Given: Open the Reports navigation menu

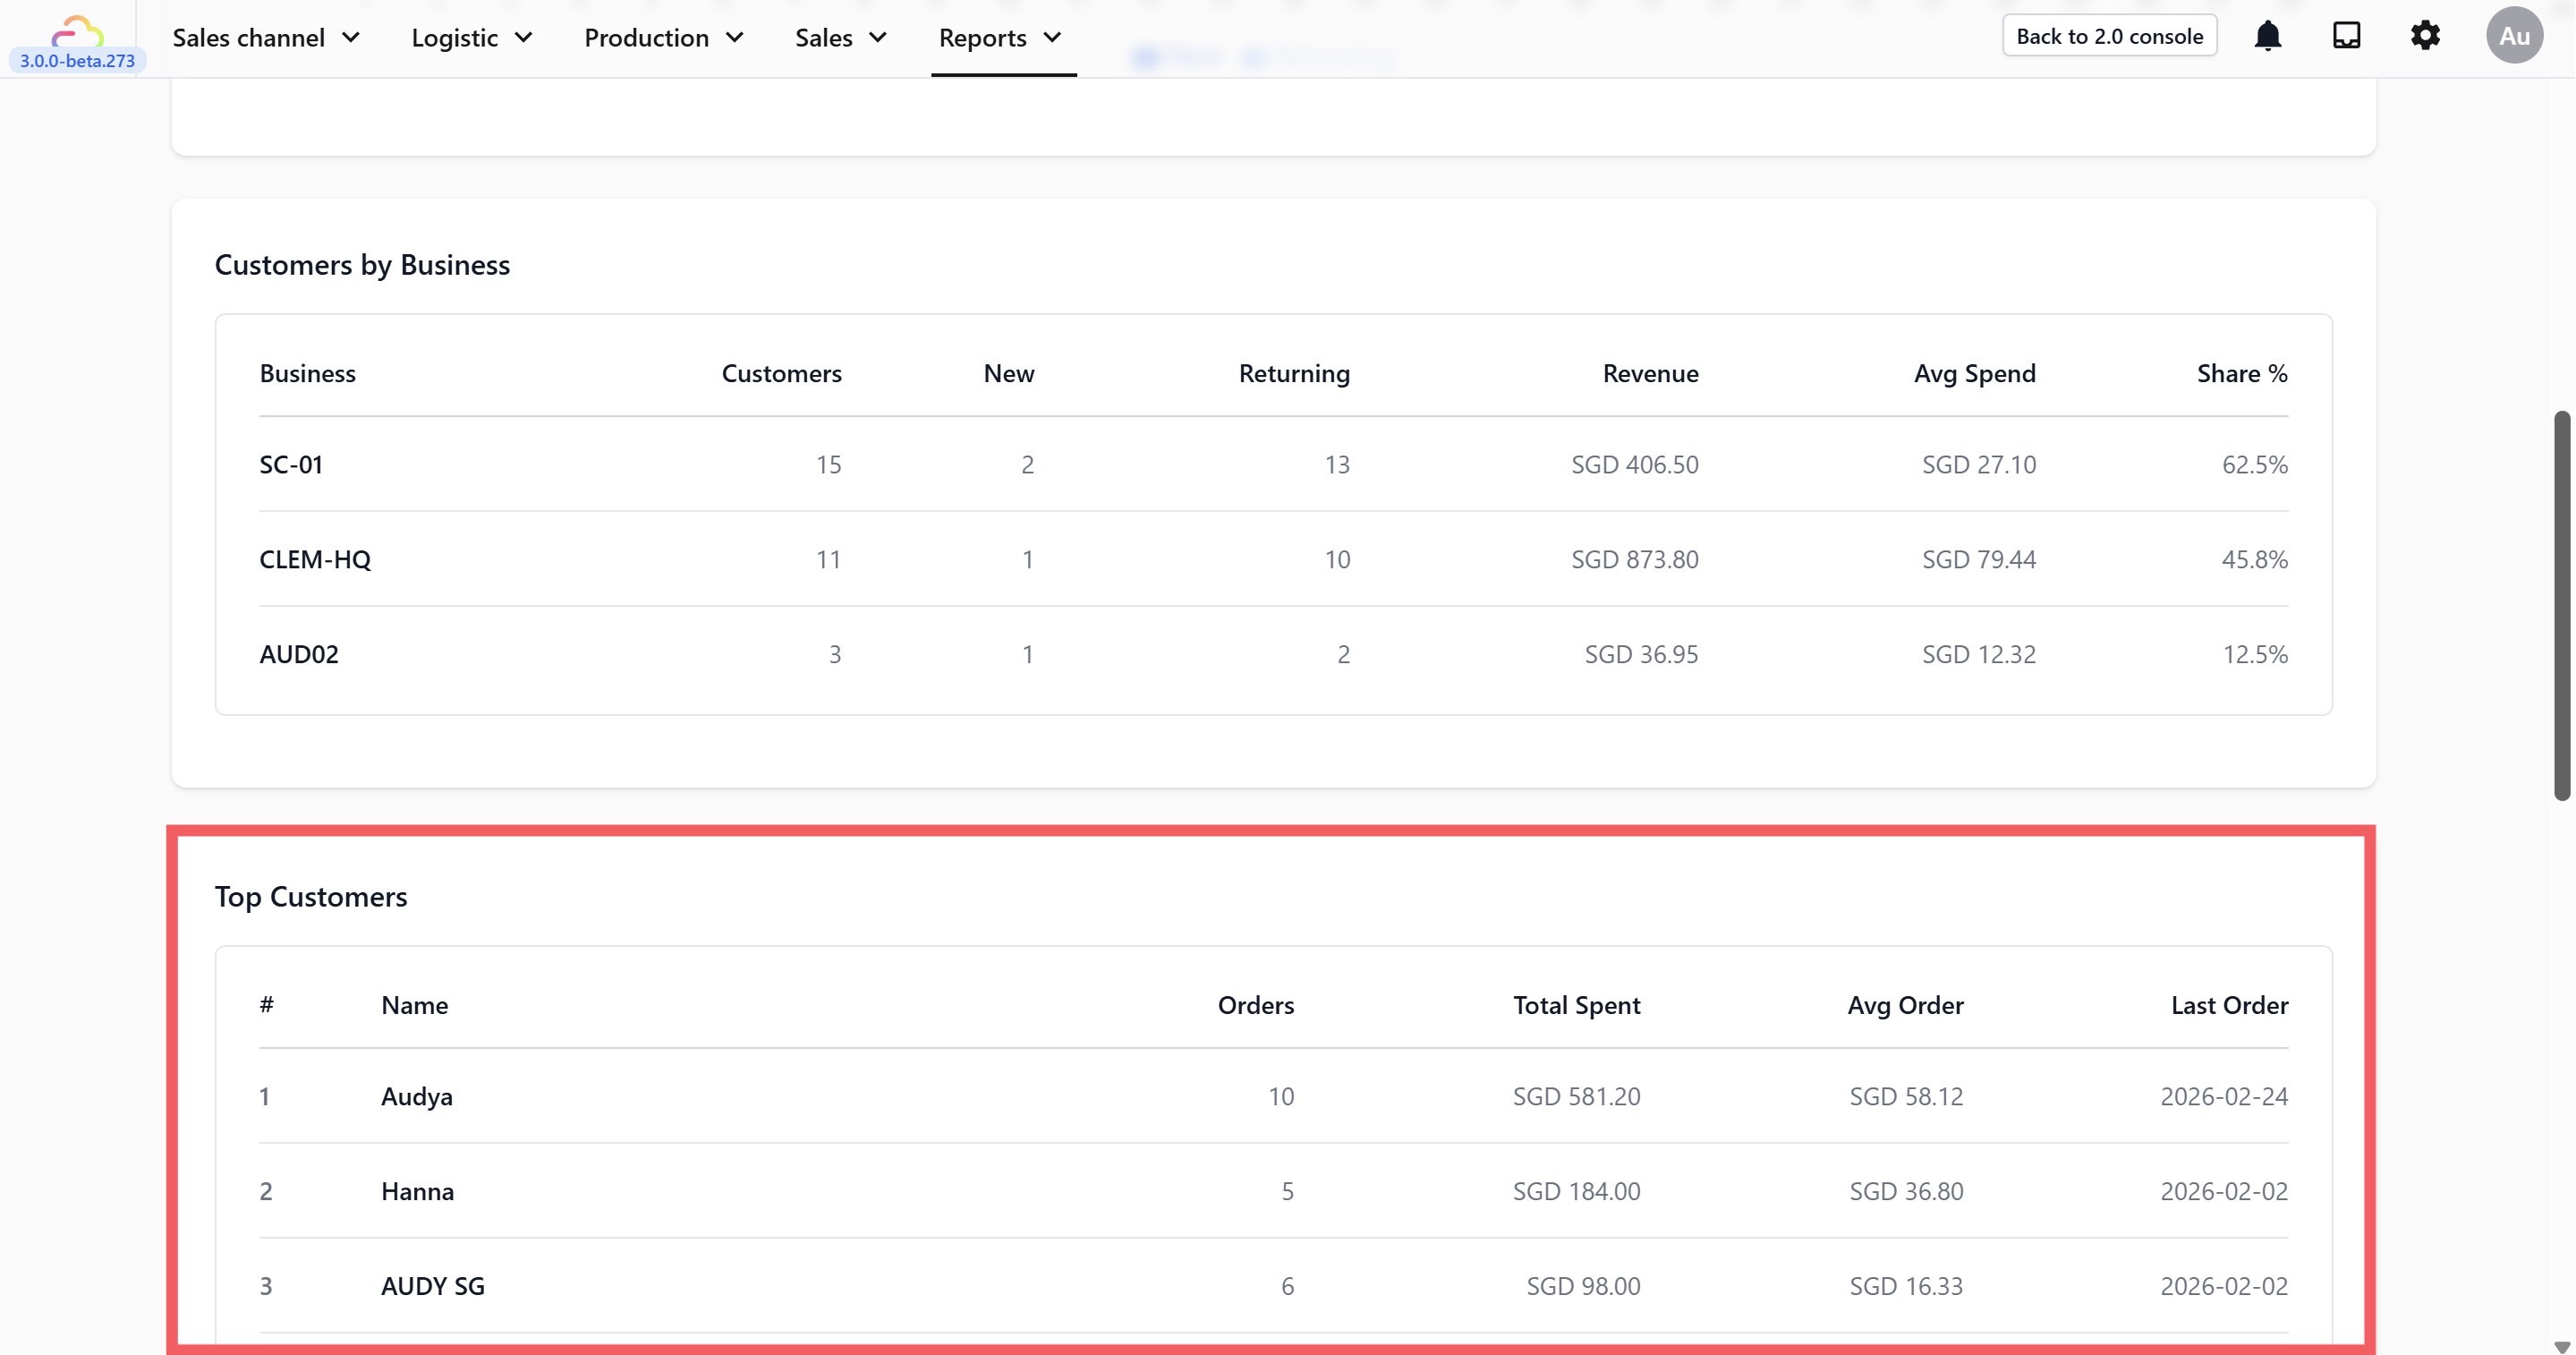Looking at the screenshot, I should pyautogui.click(x=1000, y=38).
